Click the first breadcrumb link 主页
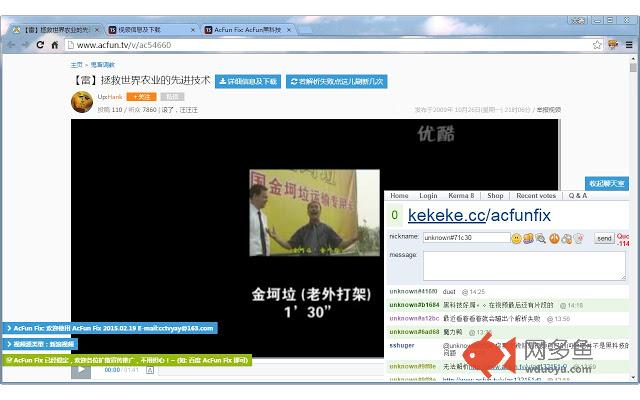Viewport: 640px width, 400px height. click(76, 65)
